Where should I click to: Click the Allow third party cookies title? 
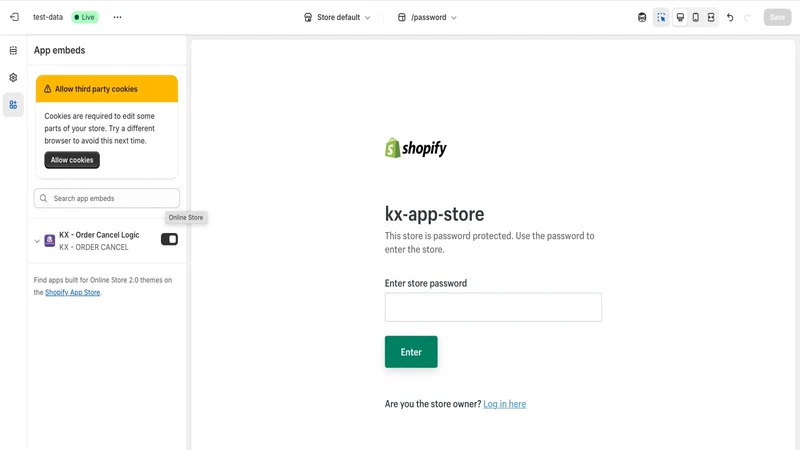(x=96, y=89)
